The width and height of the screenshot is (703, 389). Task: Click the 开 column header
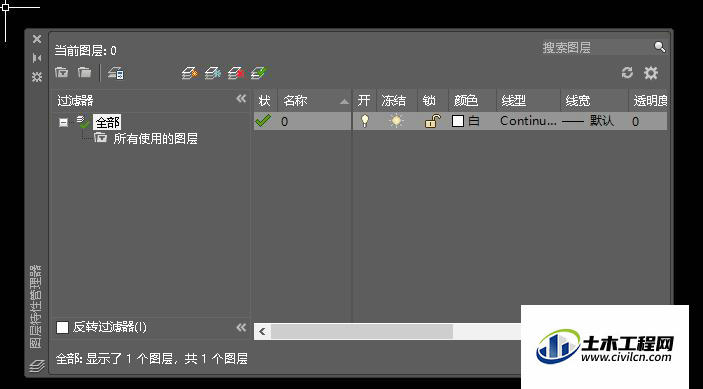364,100
